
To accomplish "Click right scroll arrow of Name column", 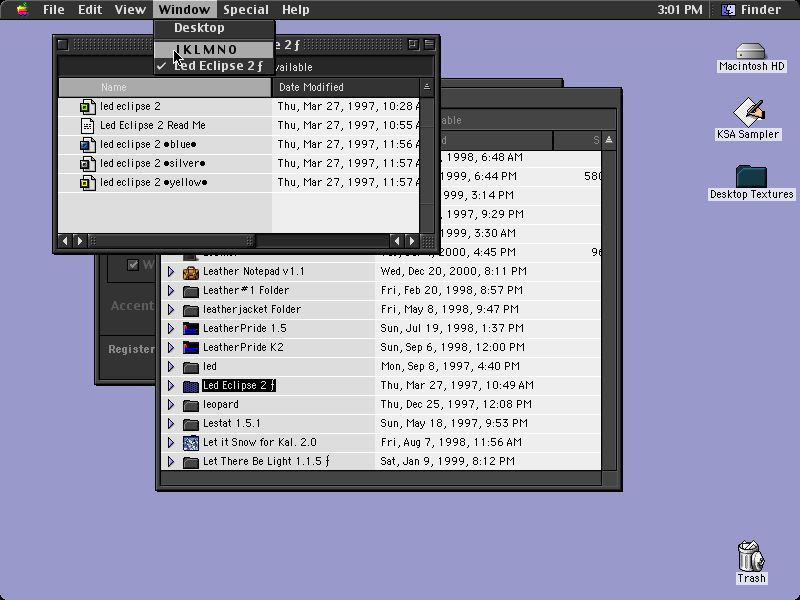I will click(x=80, y=241).
